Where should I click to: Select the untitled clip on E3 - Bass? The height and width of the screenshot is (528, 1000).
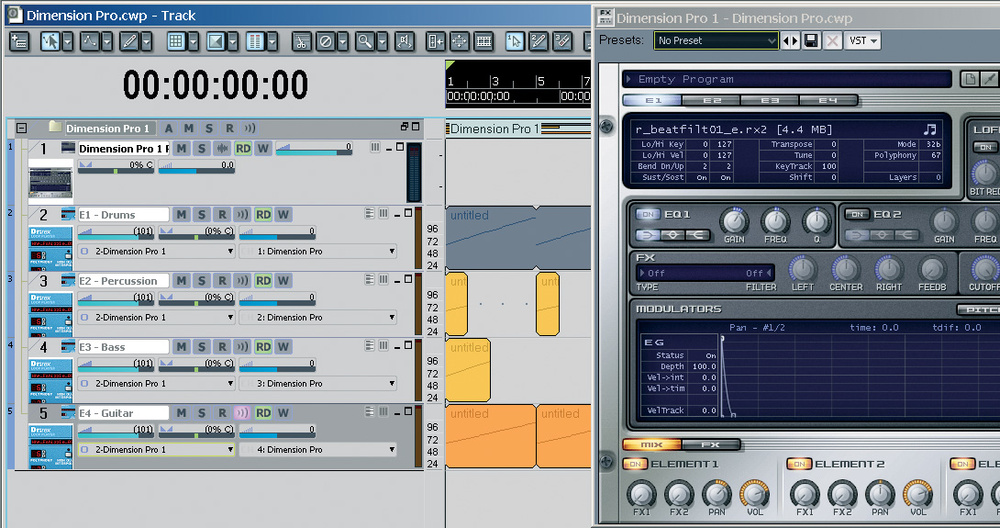pos(468,370)
